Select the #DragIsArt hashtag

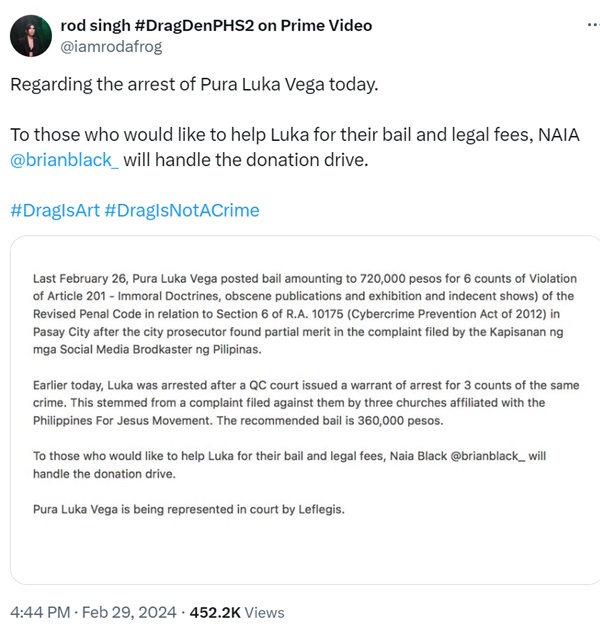(x=54, y=210)
